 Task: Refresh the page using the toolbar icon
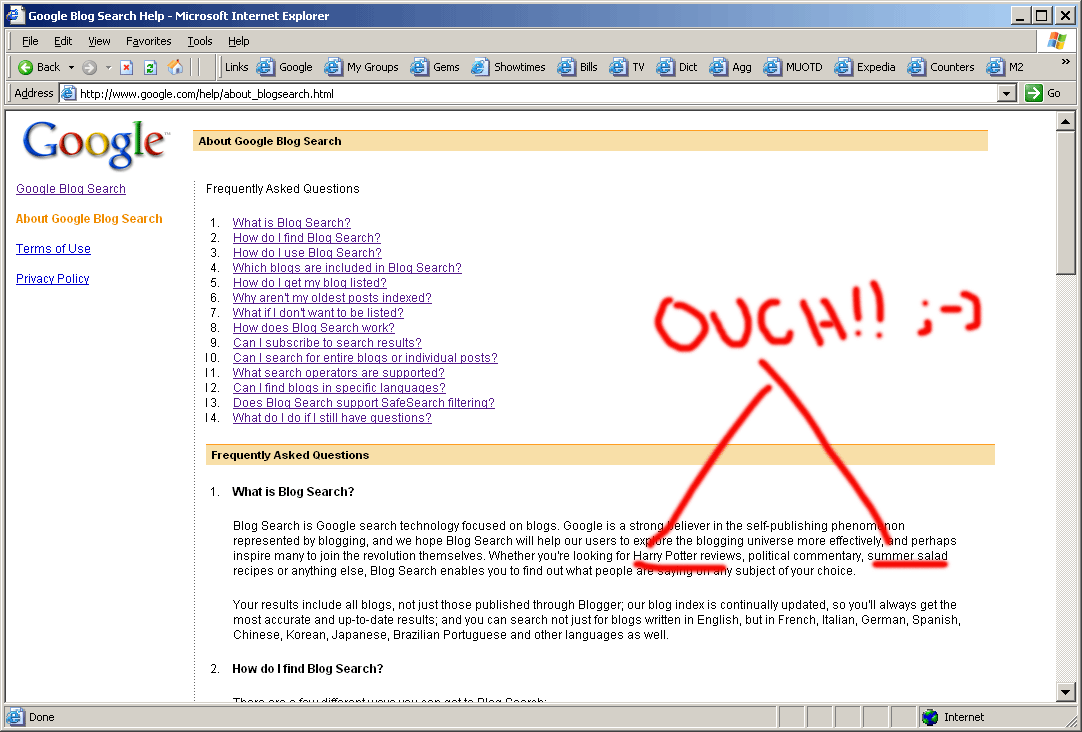coord(150,67)
